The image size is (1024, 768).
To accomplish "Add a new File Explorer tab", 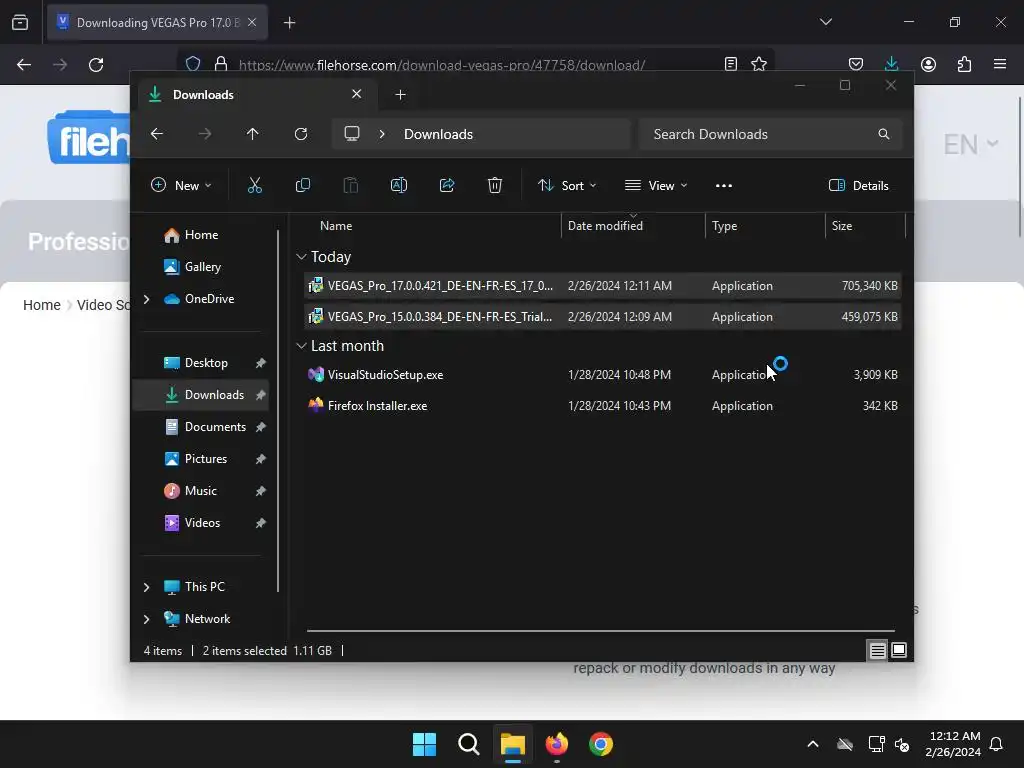I will pos(400,95).
